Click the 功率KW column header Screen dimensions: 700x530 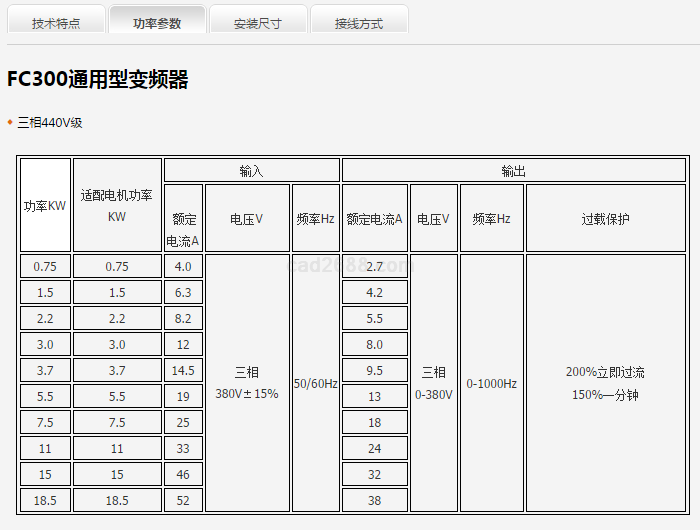click(45, 205)
